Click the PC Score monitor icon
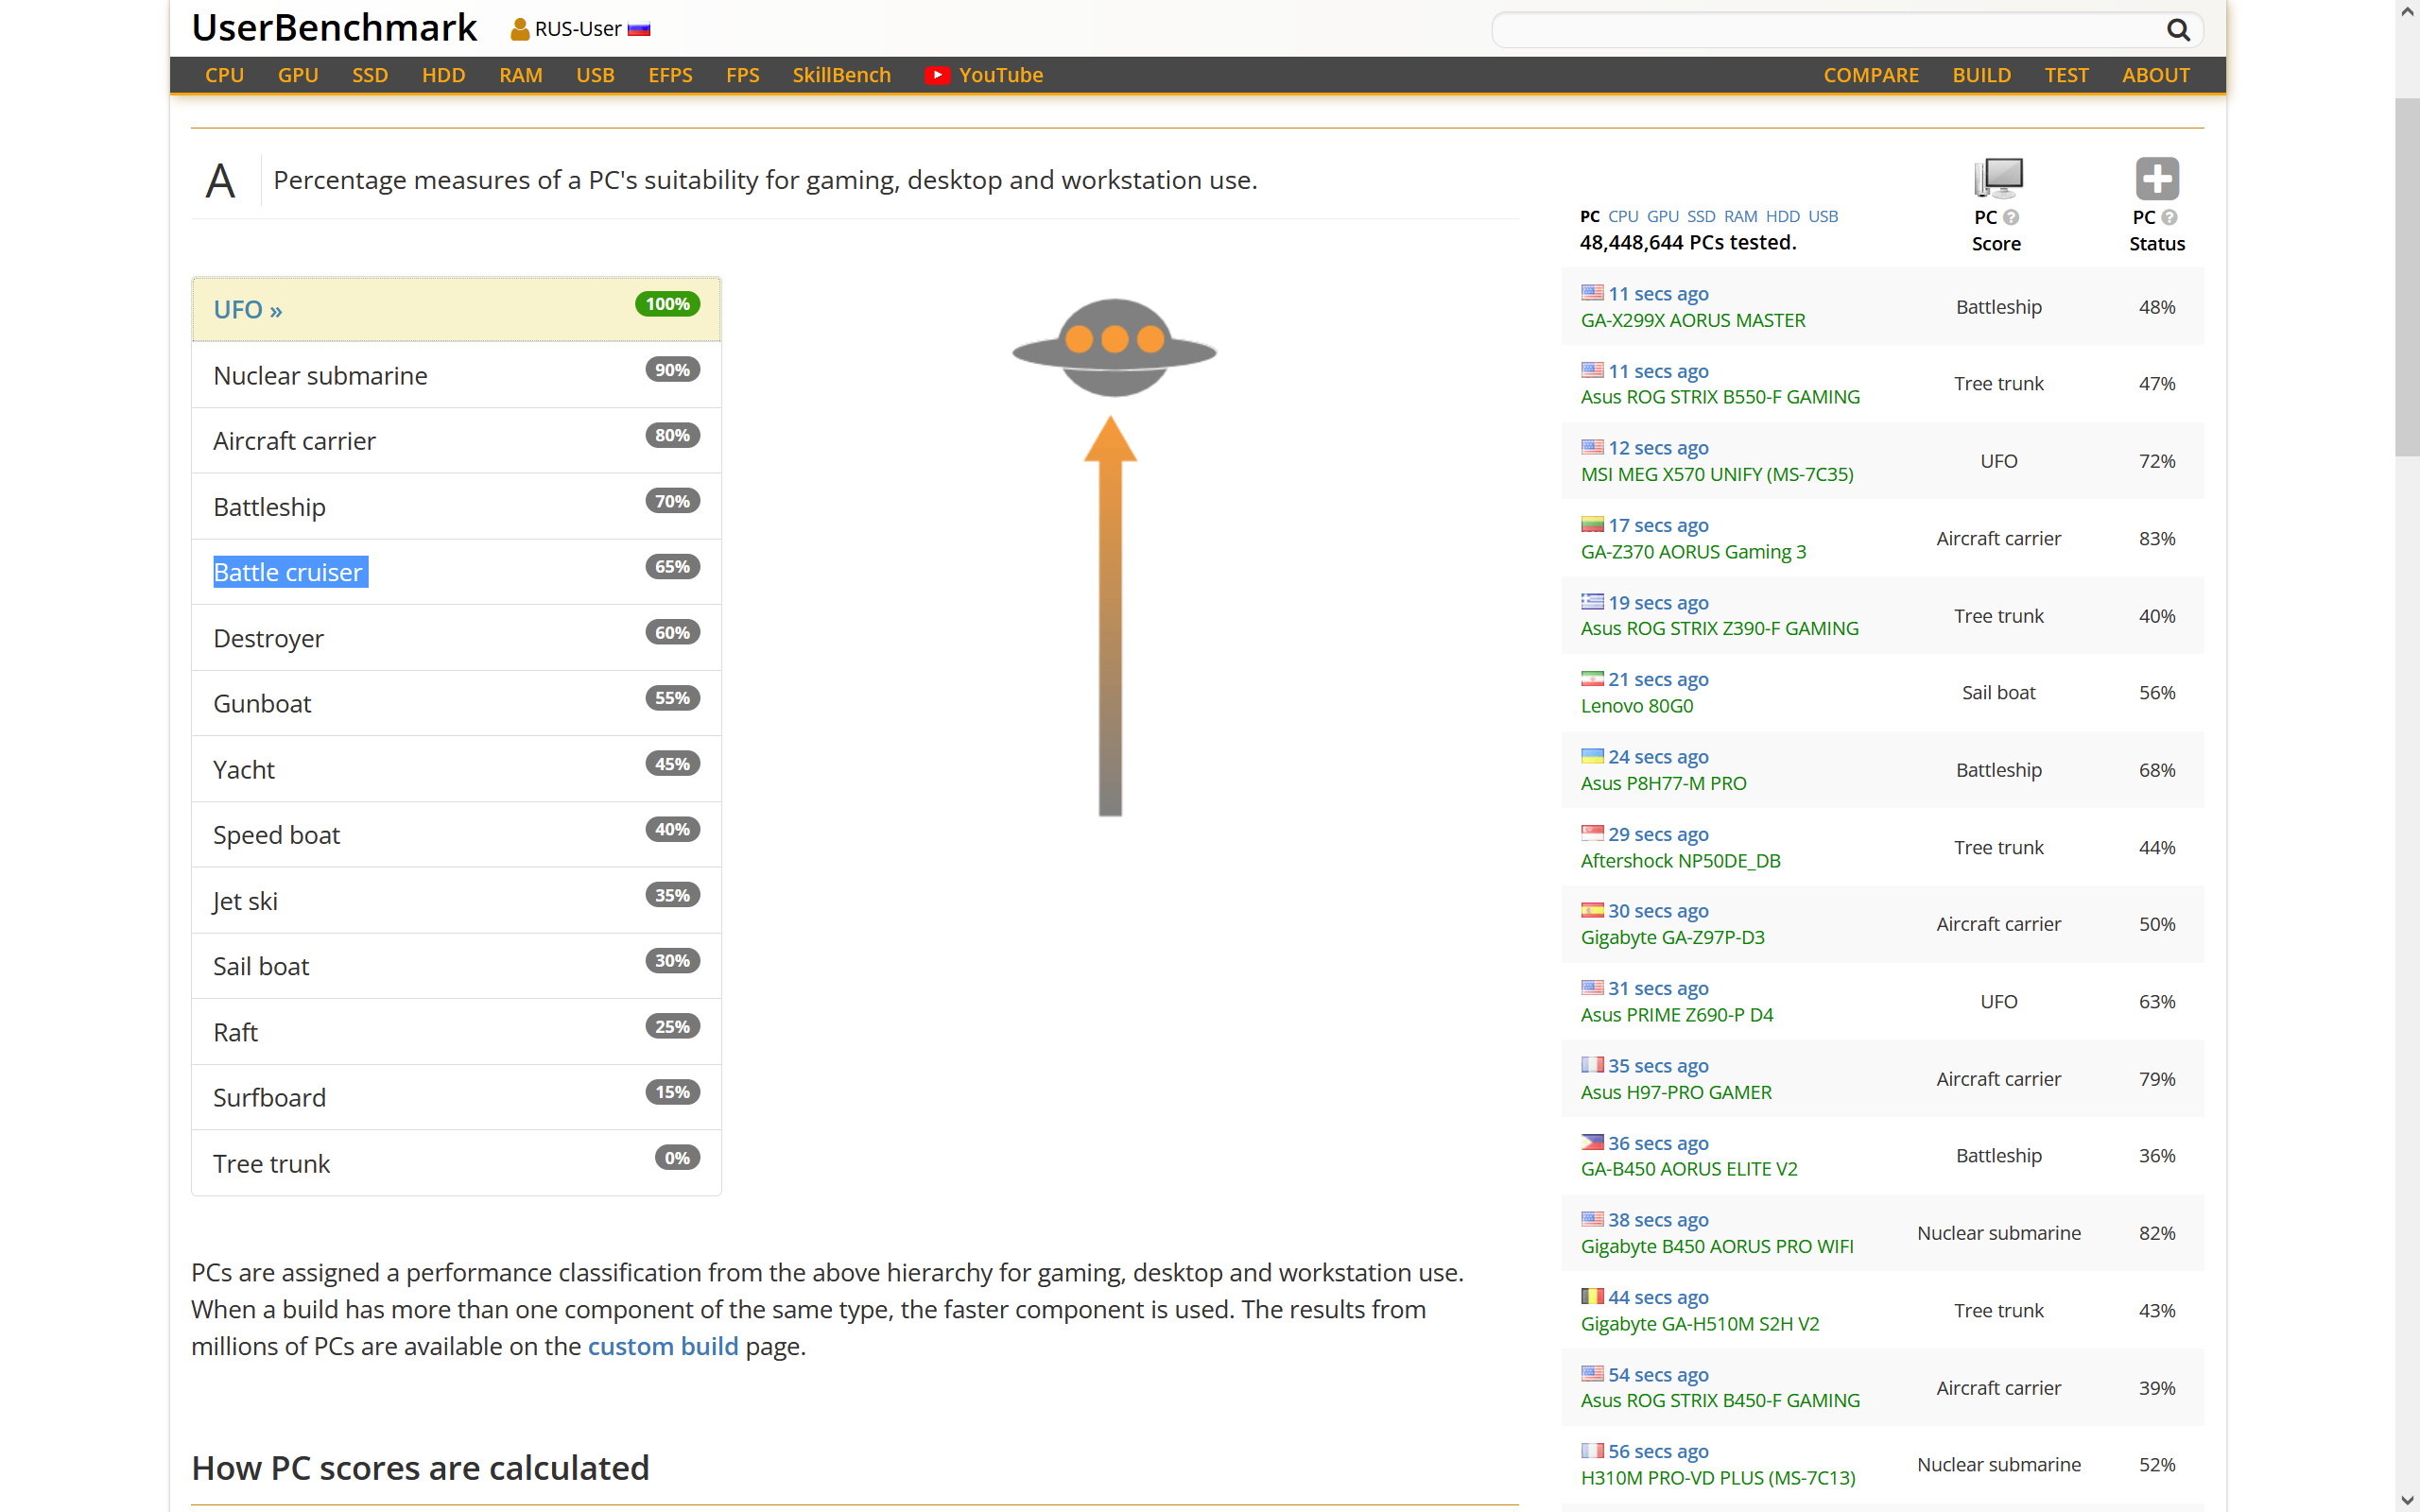Viewport: 2420px width, 1512px height. click(x=1997, y=178)
